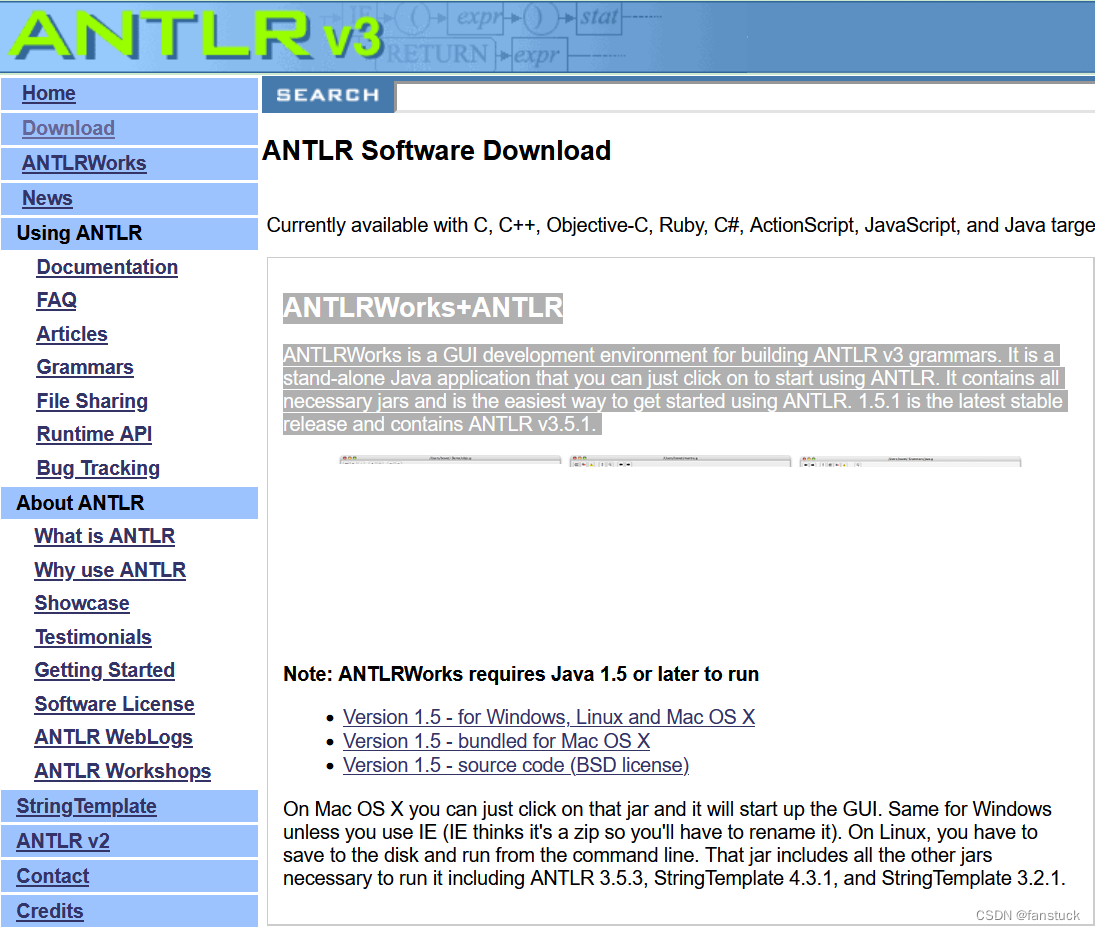The width and height of the screenshot is (1095, 930).
Task: Switch to the StringTemplate section
Action: pos(86,806)
